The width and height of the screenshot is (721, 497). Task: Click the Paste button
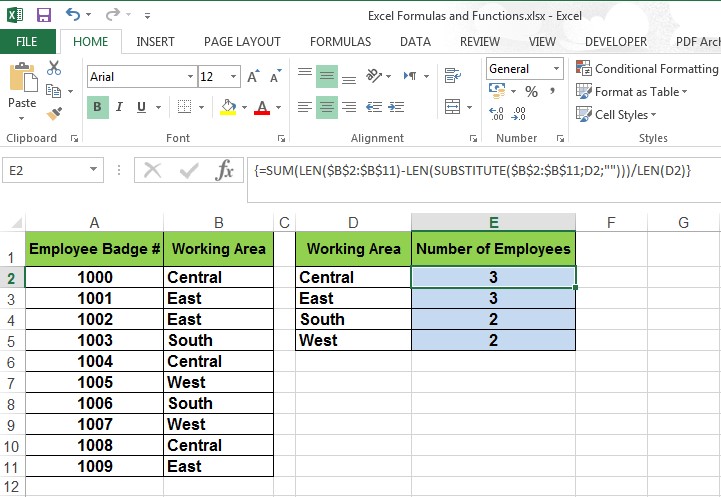point(22,88)
